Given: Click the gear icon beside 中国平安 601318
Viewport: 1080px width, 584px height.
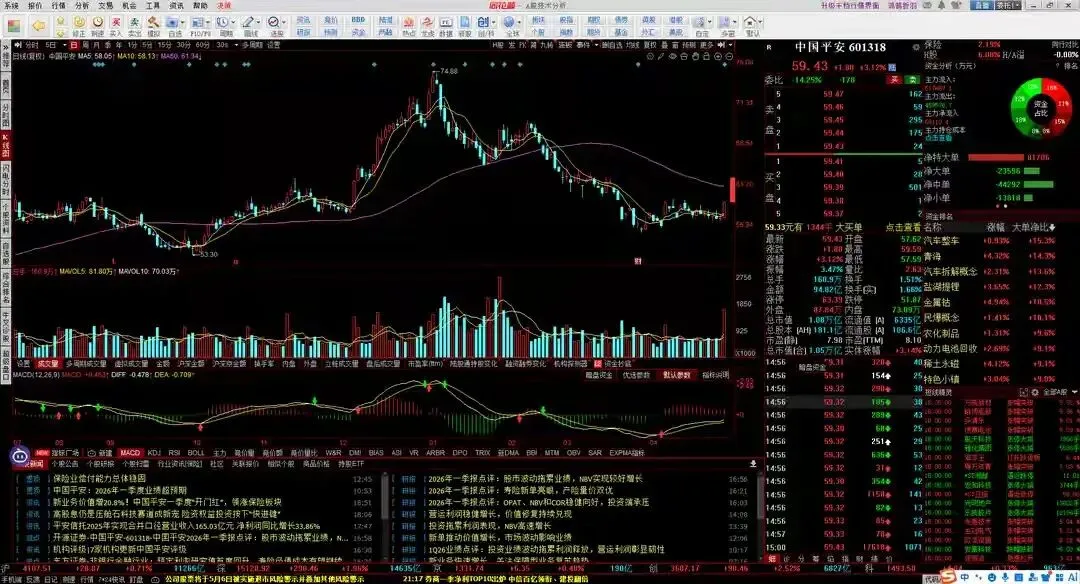Looking at the screenshot, I should coord(915,47).
